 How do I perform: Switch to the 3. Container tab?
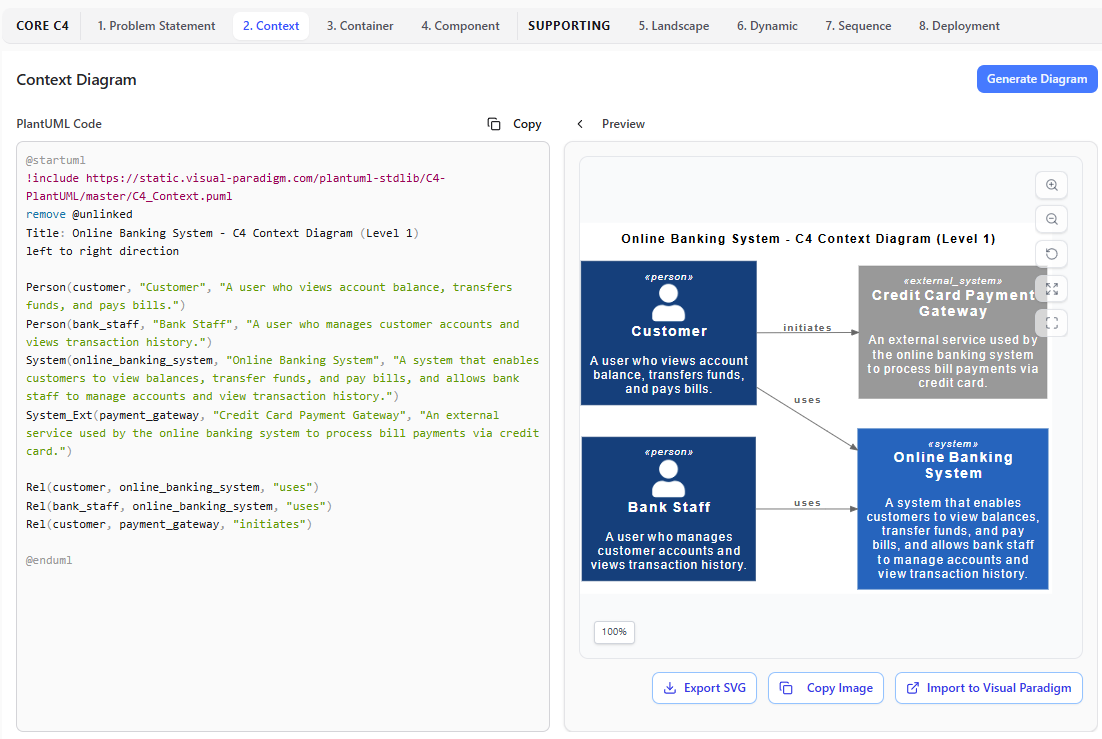coord(360,26)
